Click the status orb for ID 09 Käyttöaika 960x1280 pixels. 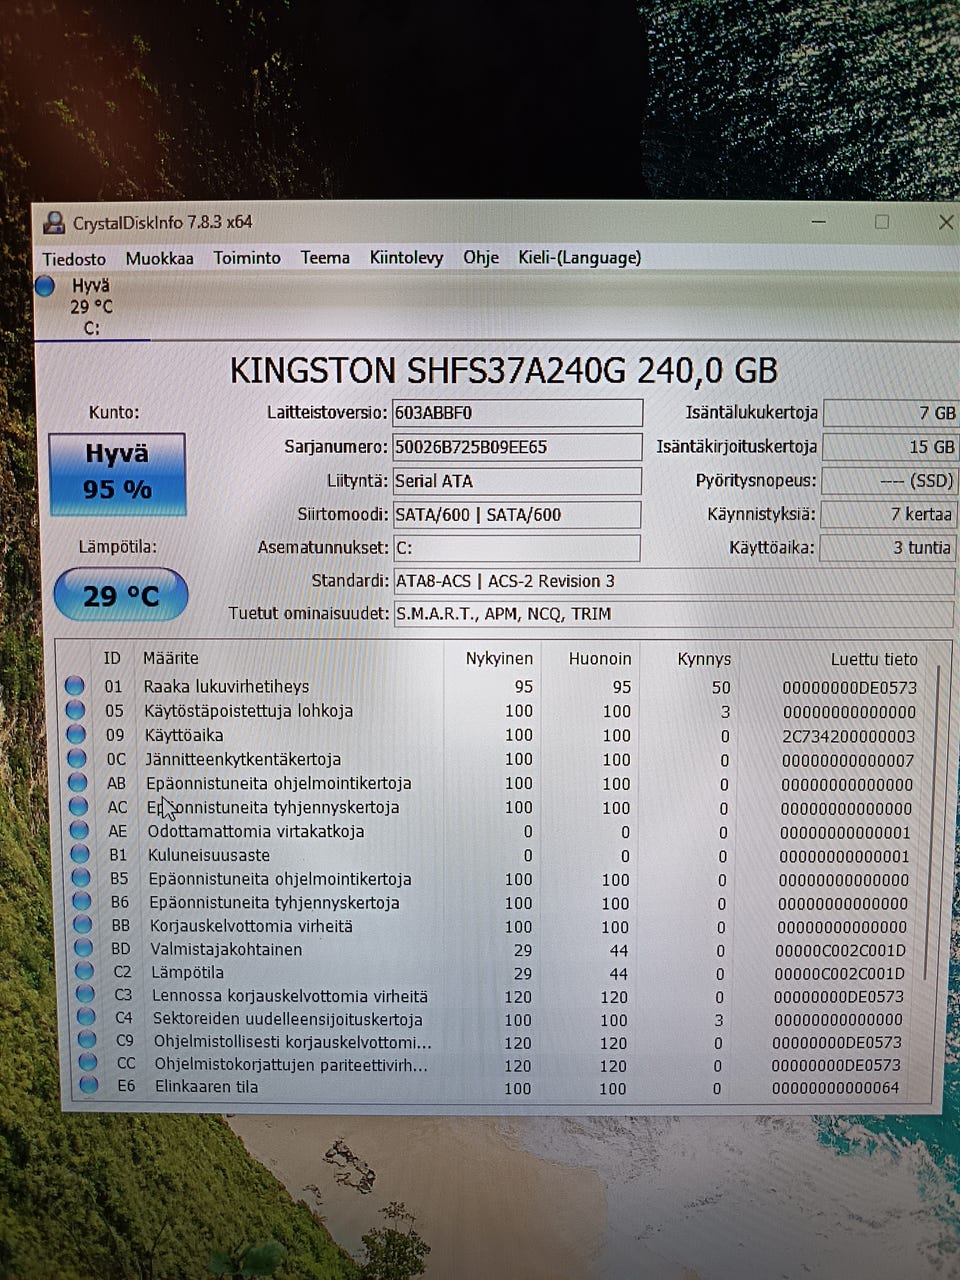[x=77, y=734]
